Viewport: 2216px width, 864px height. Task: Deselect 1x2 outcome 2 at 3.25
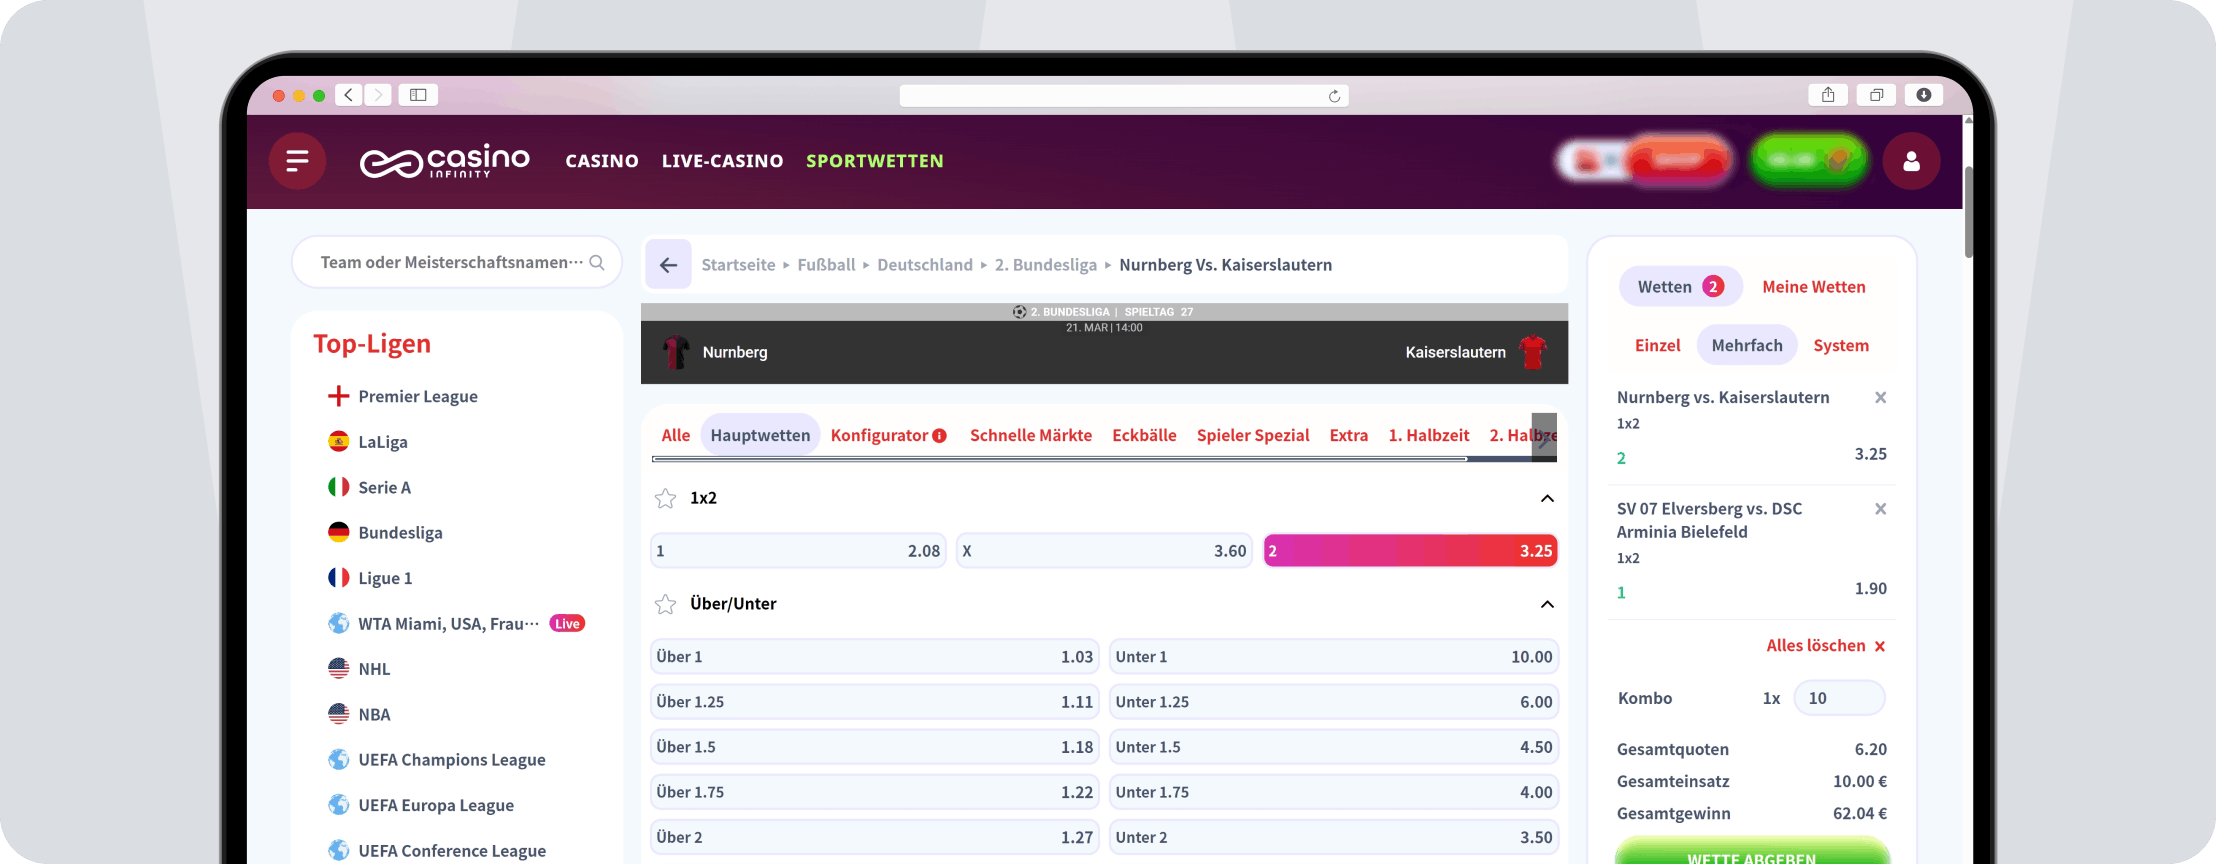1410,551
